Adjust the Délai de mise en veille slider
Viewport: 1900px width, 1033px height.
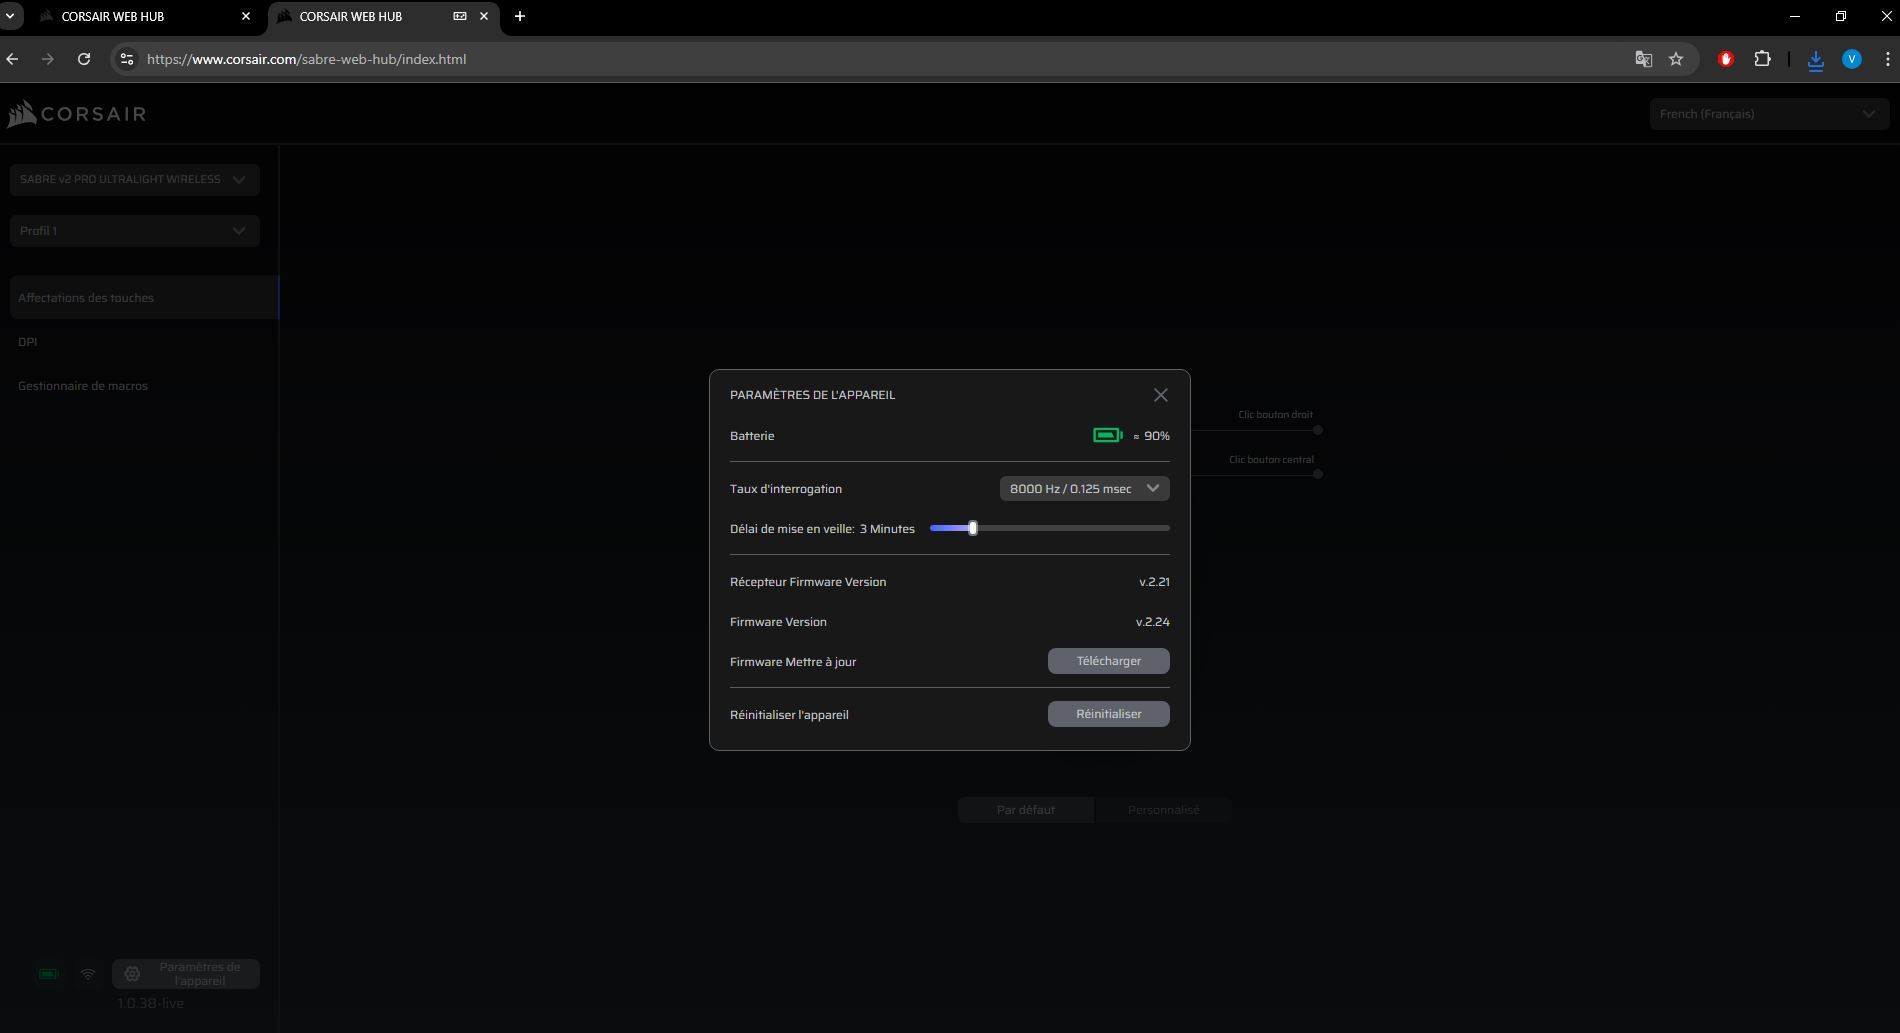pyautogui.click(x=973, y=528)
